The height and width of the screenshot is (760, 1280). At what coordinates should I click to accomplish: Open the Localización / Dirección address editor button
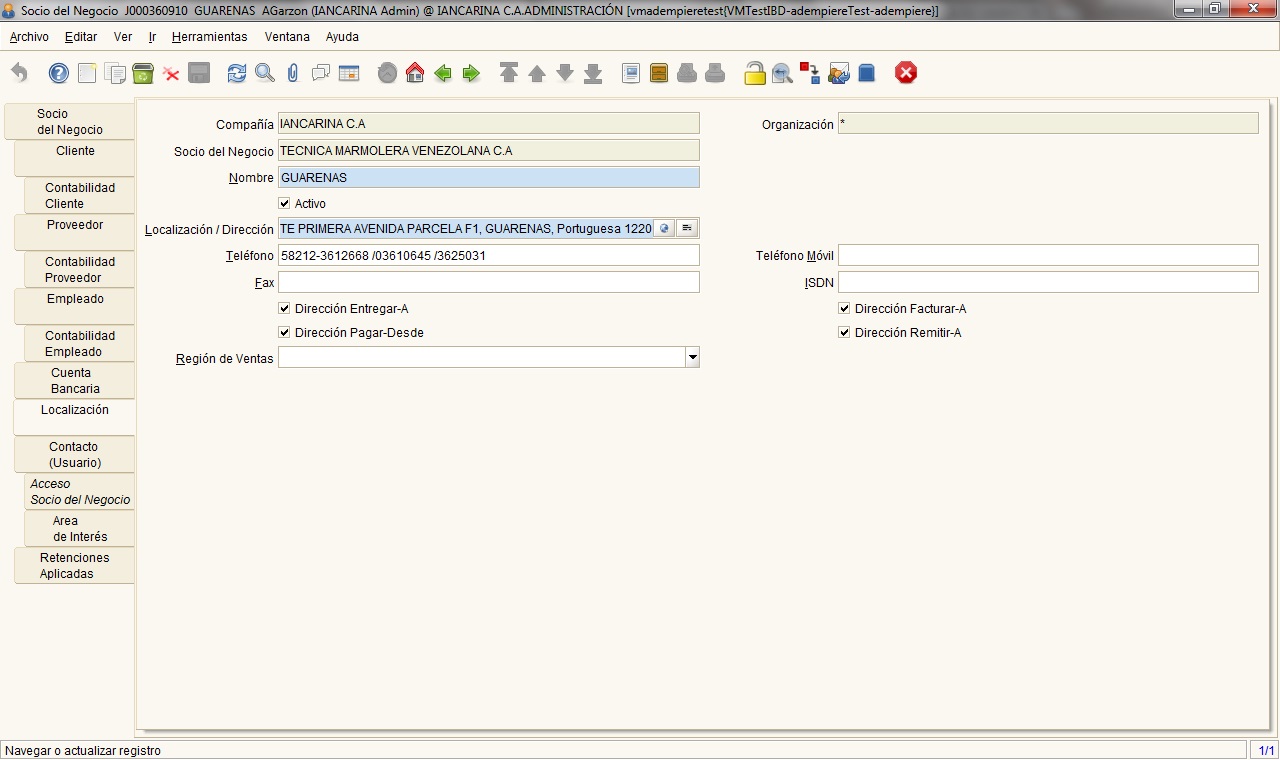[x=687, y=228]
